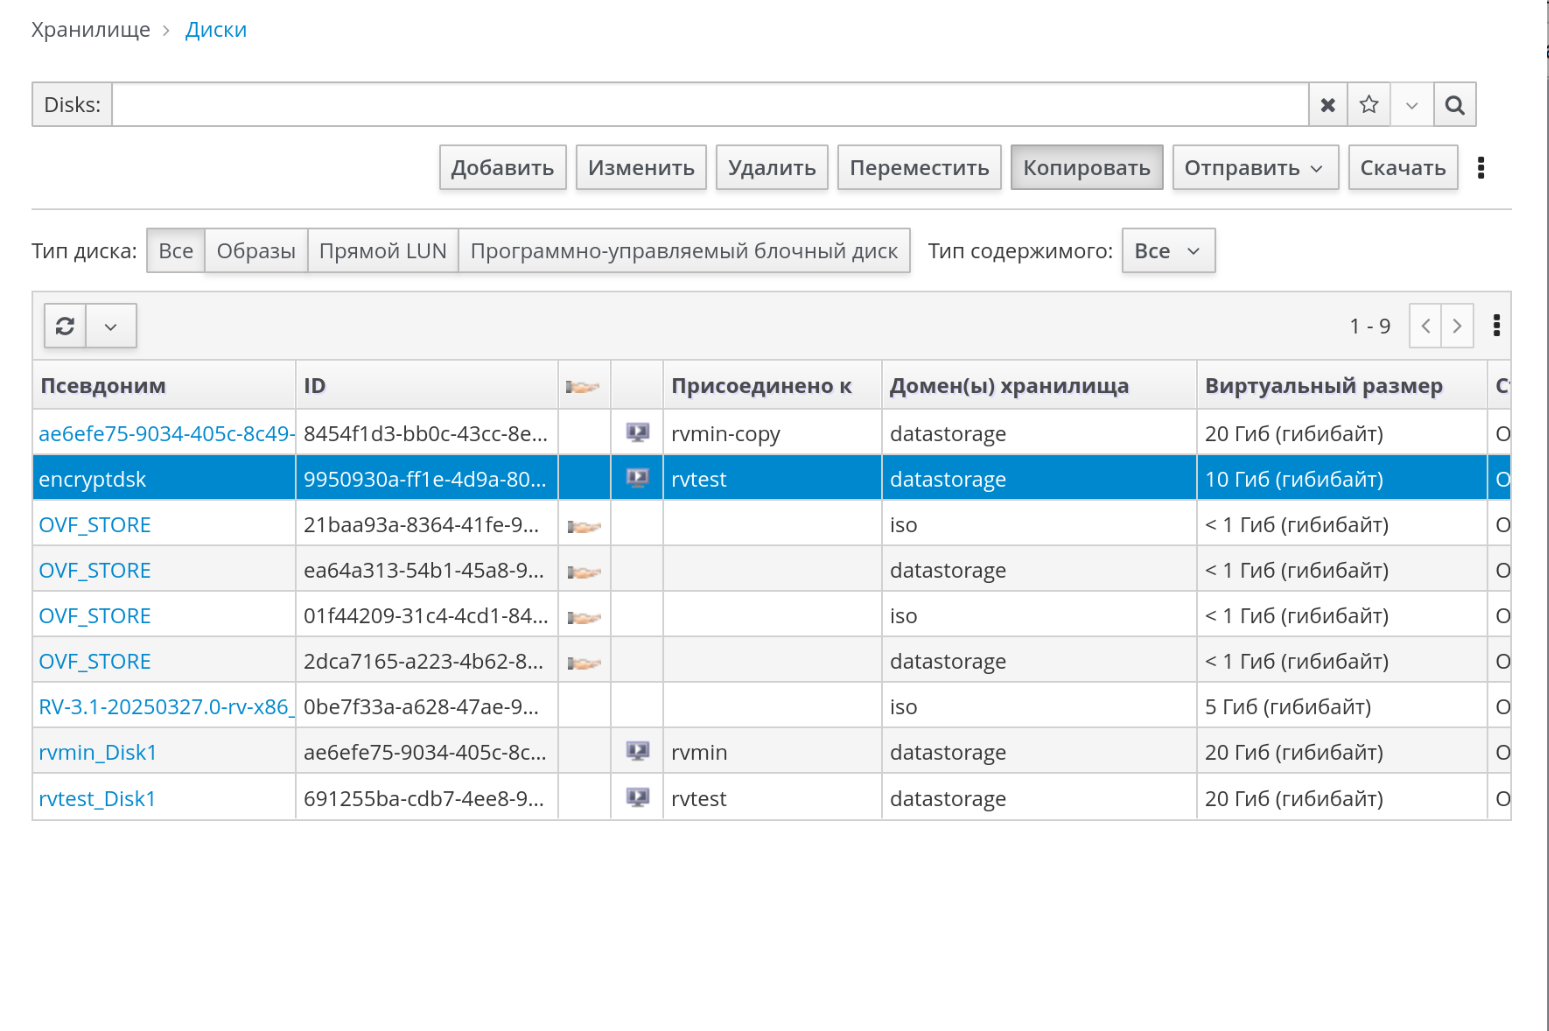The height and width of the screenshot is (1031, 1549).
Task: Click VM icon in rvmin_Disk1 row
Action: click(x=637, y=752)
